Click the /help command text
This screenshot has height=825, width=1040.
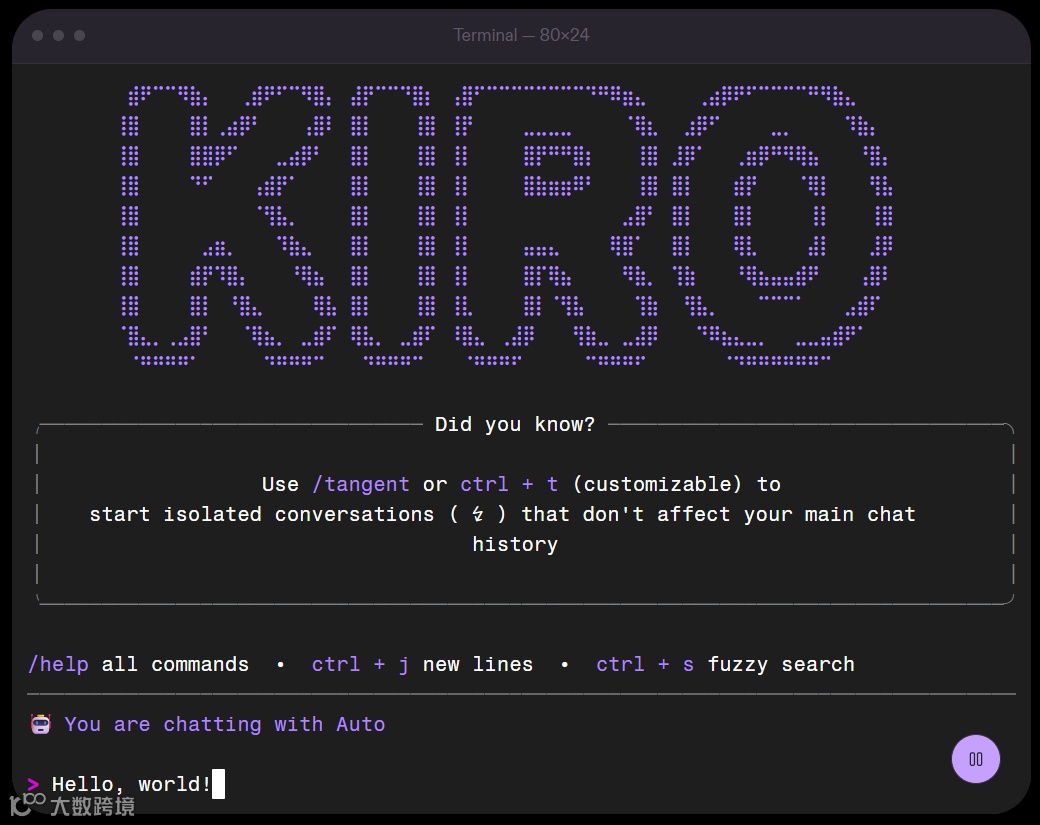pos(58,664)
